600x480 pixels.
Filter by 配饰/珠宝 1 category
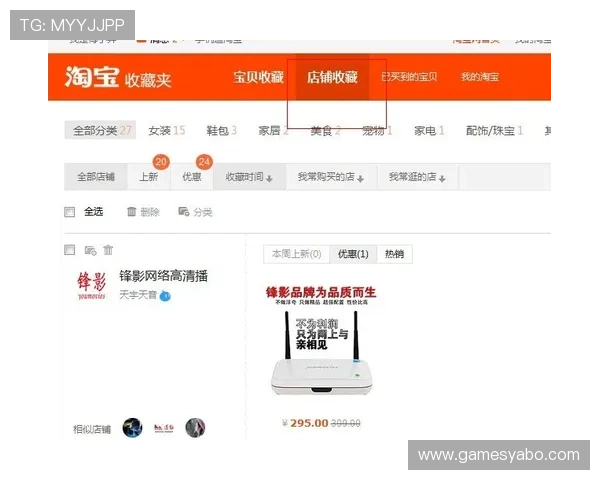click(x=494, y=131)
